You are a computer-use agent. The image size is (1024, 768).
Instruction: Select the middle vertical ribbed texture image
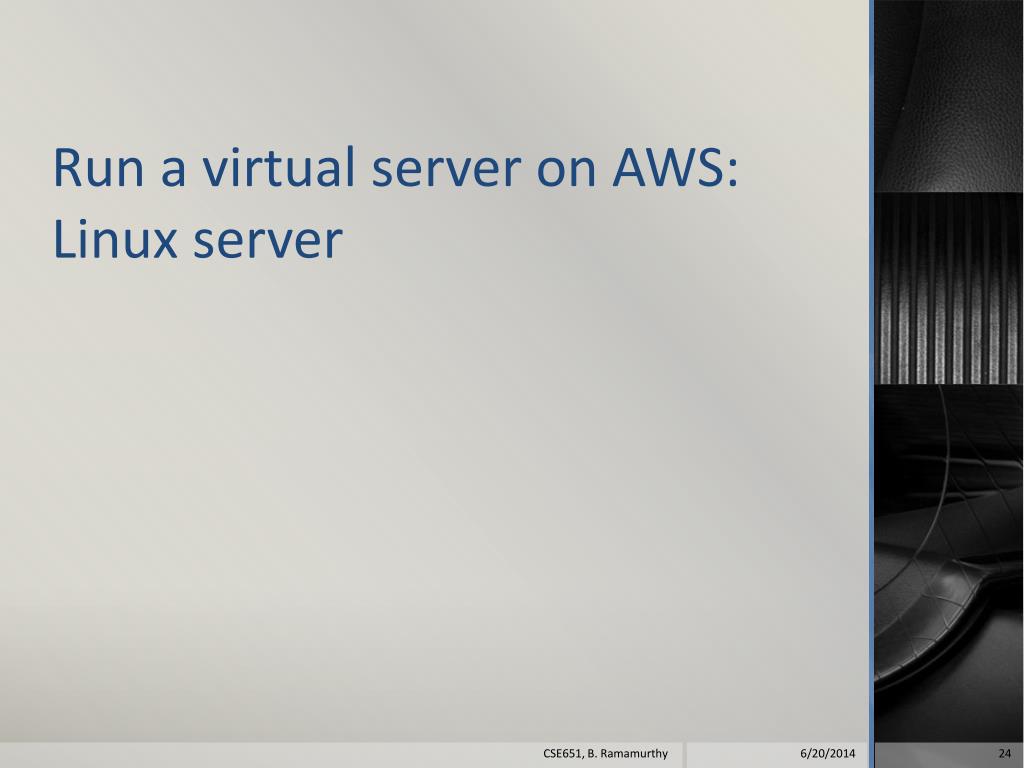949,288
